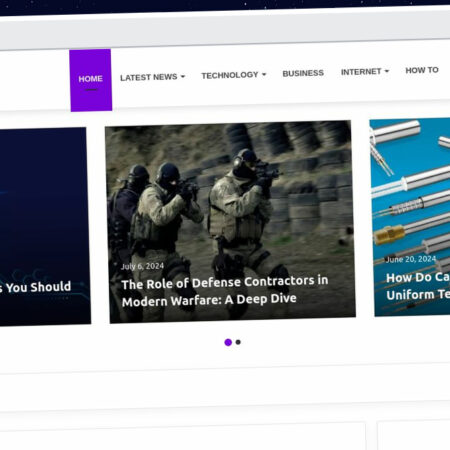Click the June 20, 2024 date
450x450 pixels.
(411, 259)
